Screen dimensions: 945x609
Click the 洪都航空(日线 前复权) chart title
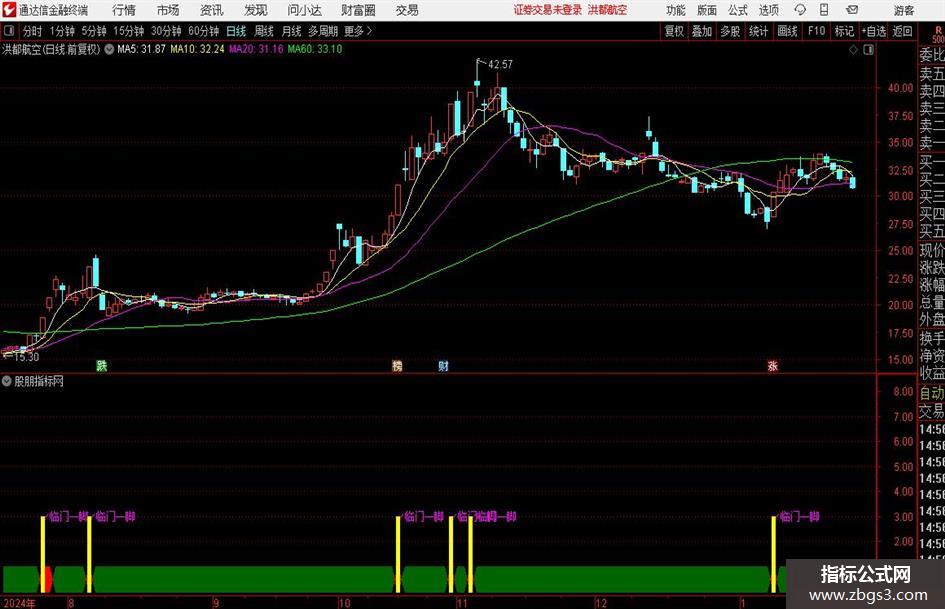tap(51, 49)
